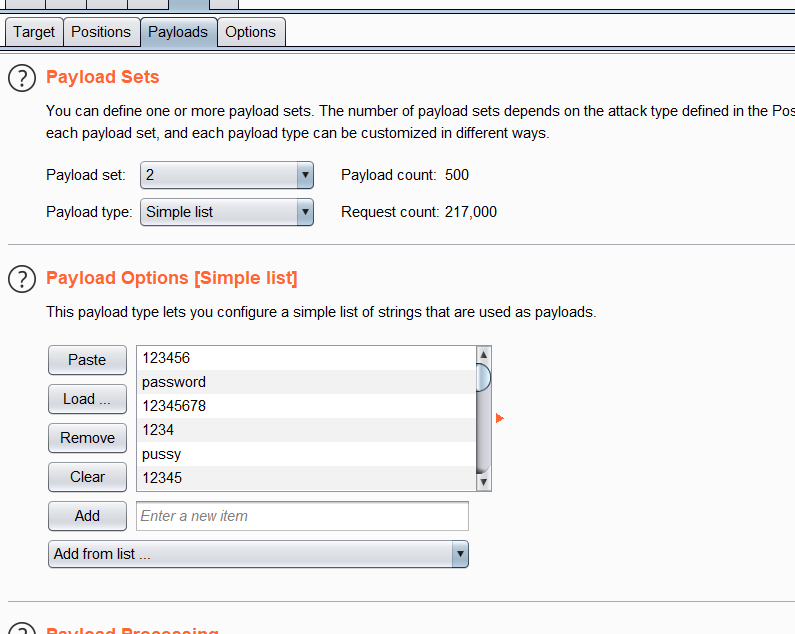The width and height of the screenshot is (795, 634).
Task: Focus the Enter a new item field
Action: (302, 516)
